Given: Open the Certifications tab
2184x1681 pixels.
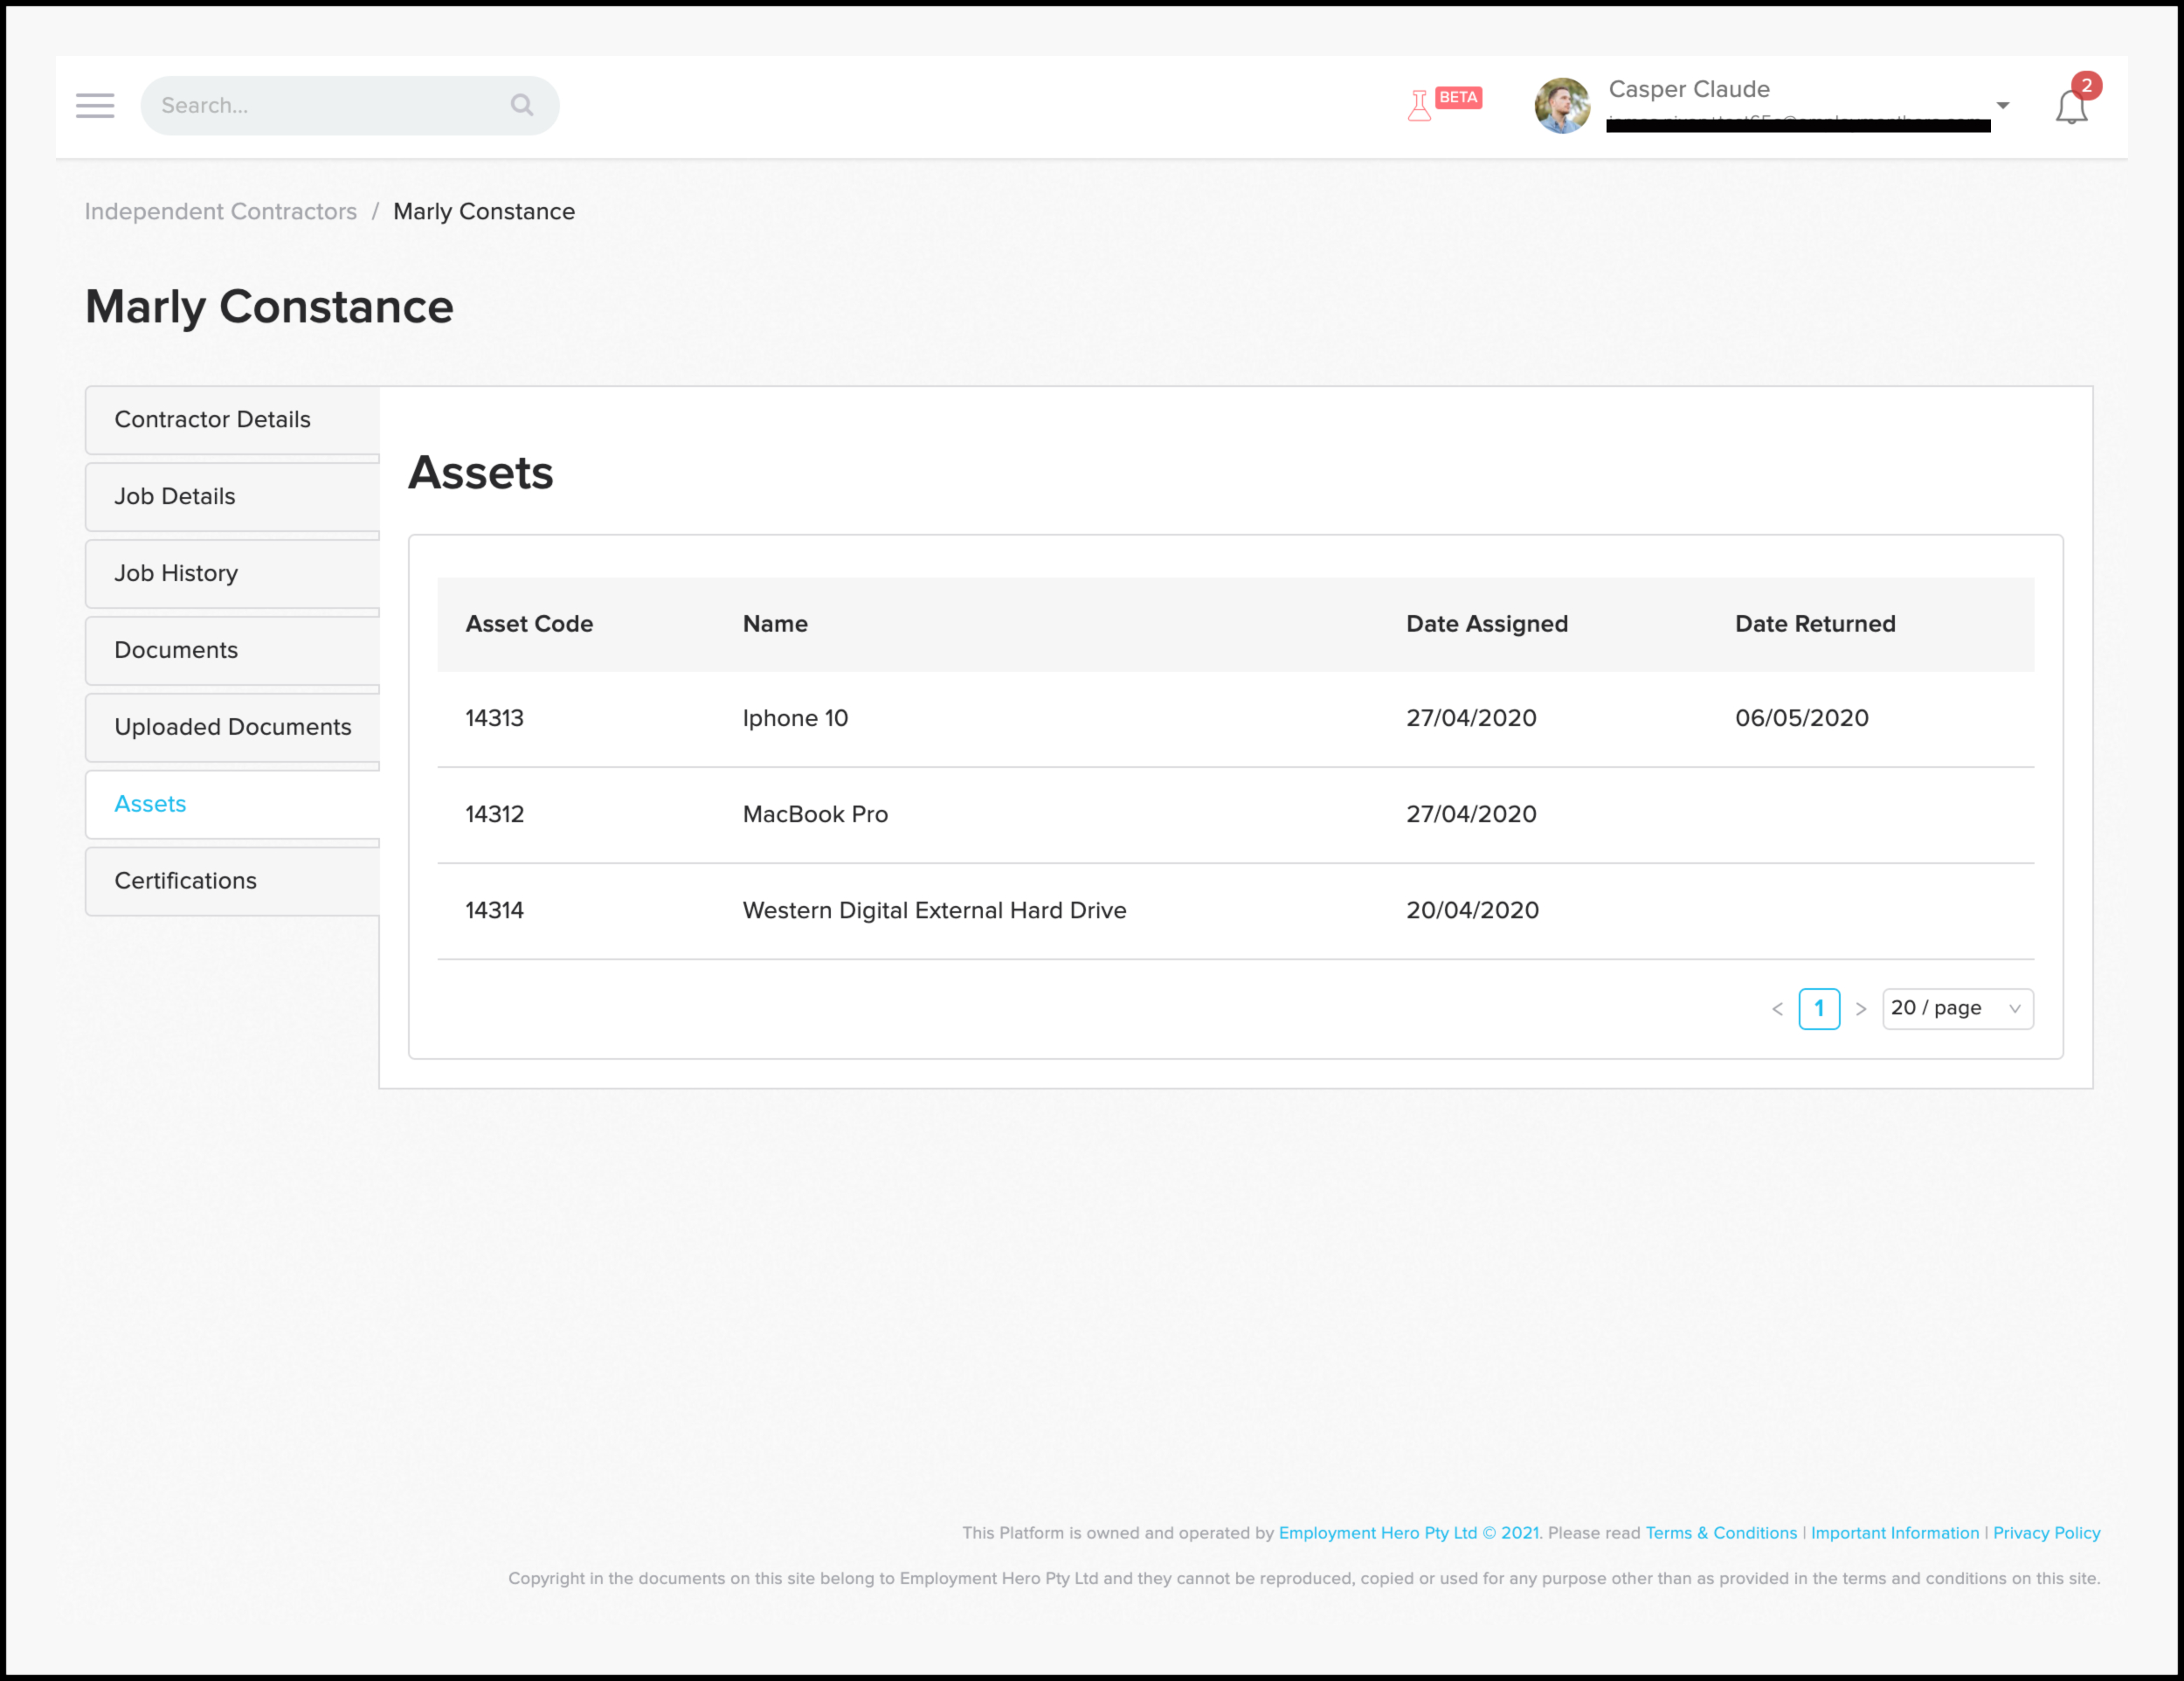Looking at the screenshot, I should point(185,881).
